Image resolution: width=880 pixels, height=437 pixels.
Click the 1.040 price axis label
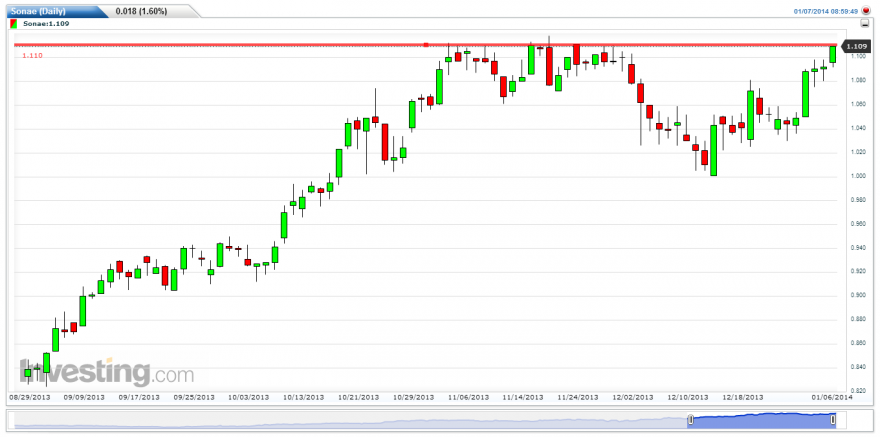coord(859,128)
